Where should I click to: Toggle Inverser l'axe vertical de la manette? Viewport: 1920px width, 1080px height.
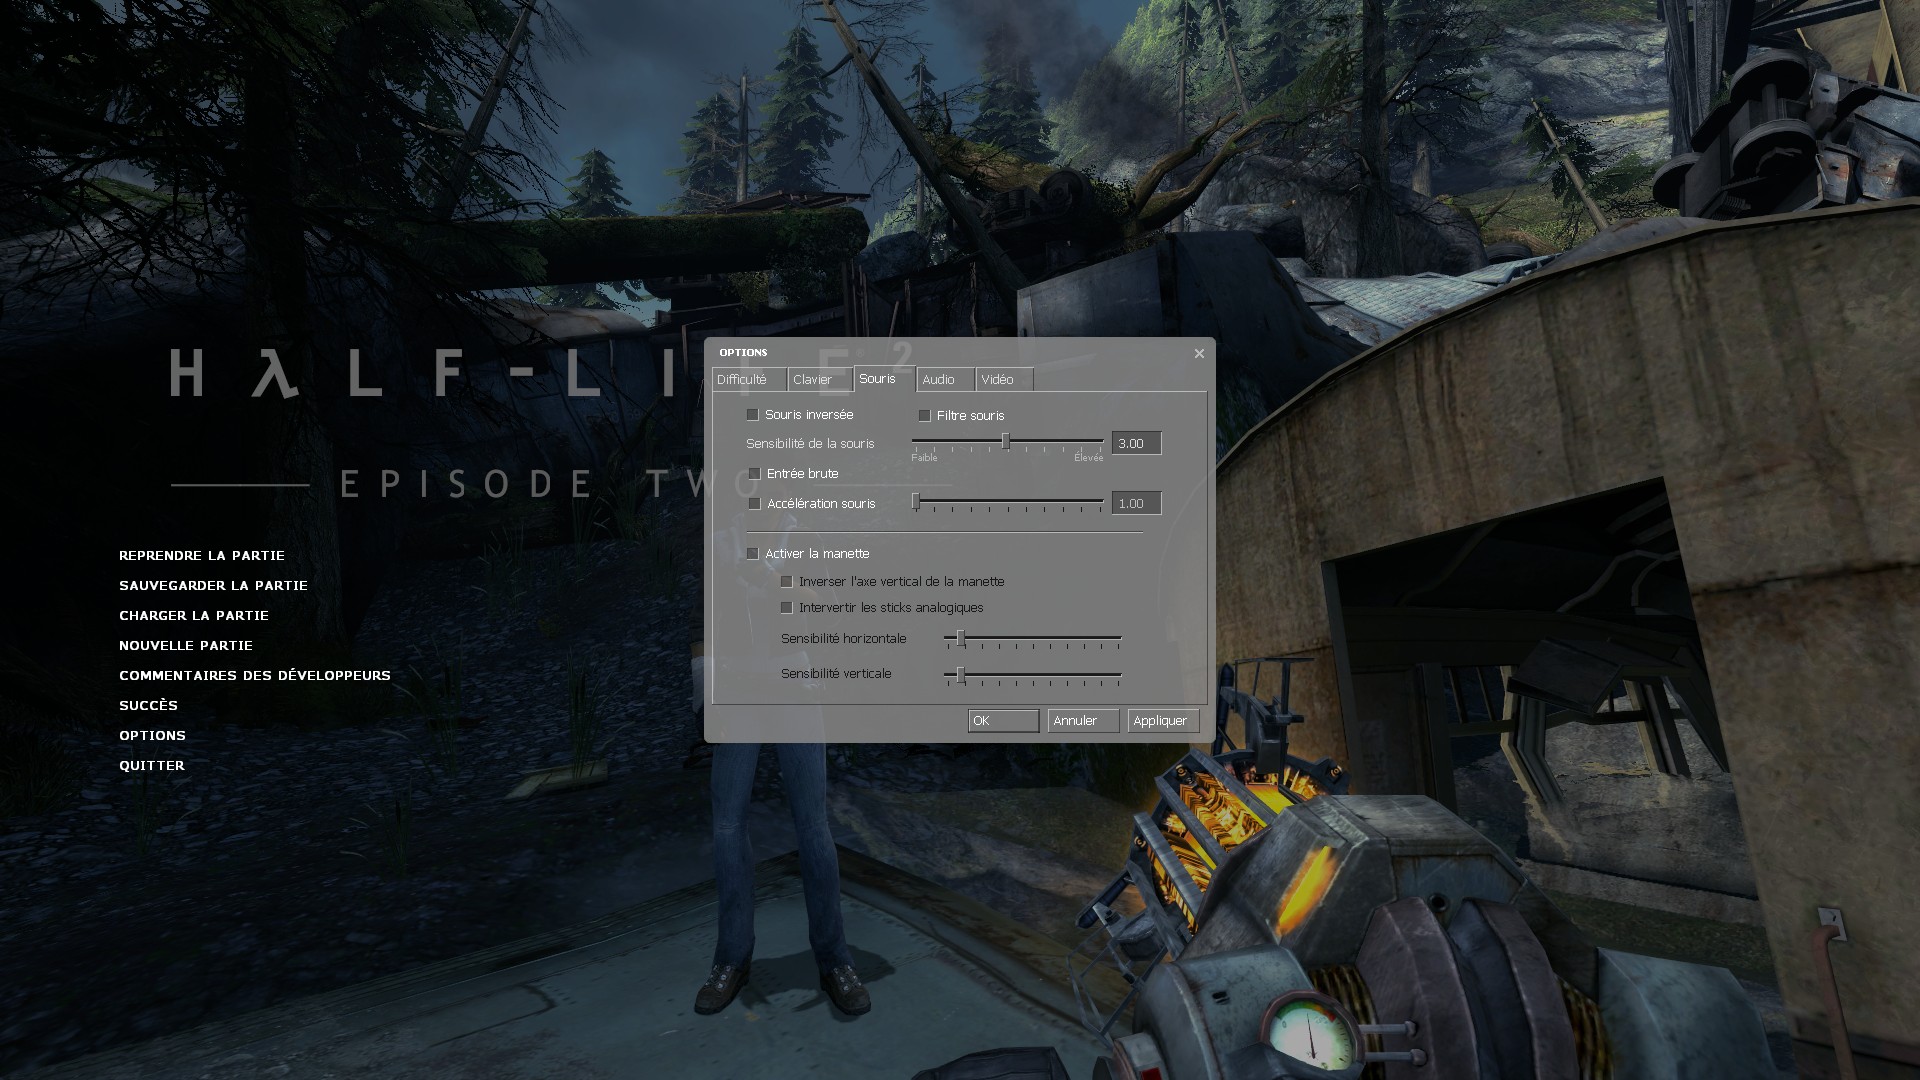787,582
